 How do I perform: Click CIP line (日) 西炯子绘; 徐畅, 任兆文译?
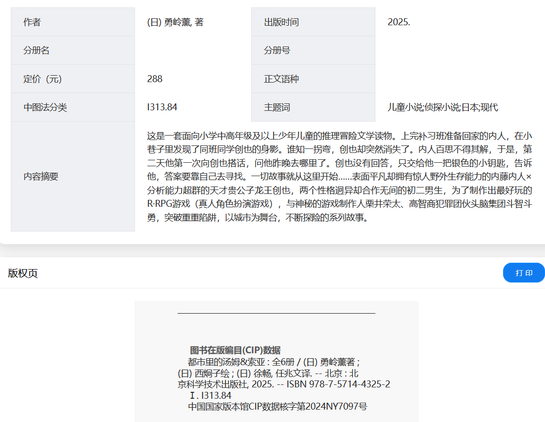pos(268,373)
